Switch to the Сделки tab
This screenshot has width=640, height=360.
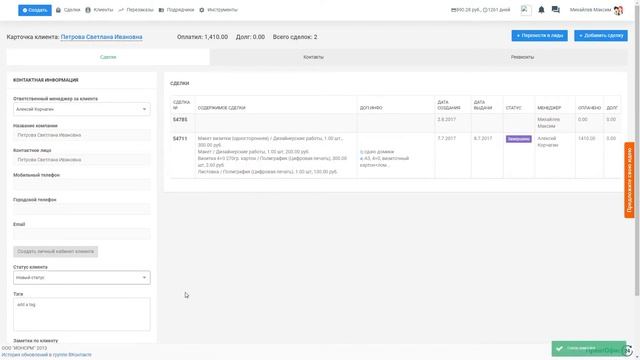(108, 57)
